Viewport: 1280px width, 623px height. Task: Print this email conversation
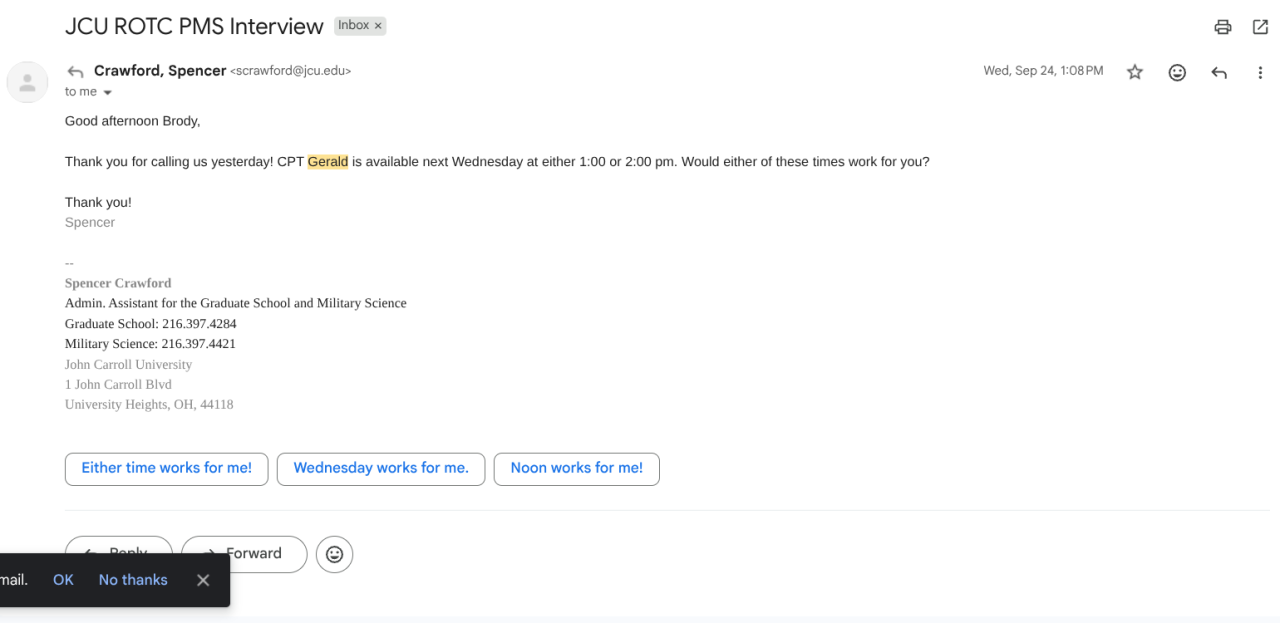pos(1222,27)
